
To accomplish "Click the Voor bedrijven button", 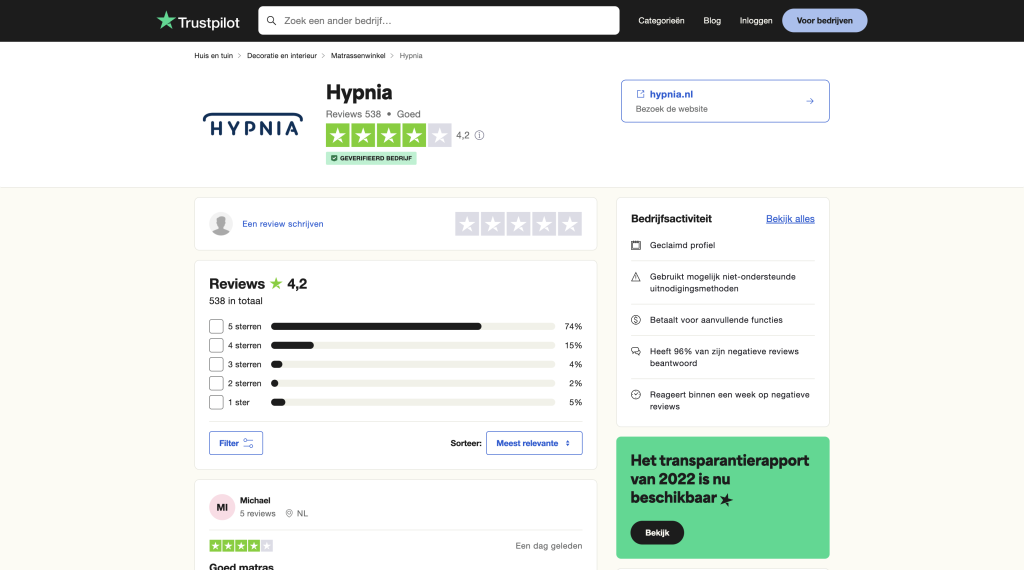I will coord(824,21).
